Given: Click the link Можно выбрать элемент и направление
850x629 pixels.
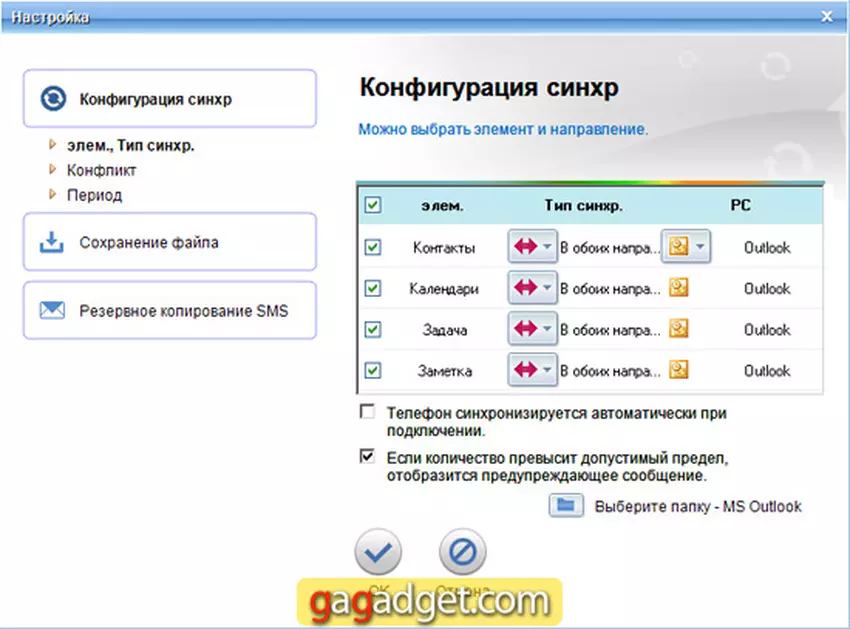Looking at the screenshot, I should (x=502, y=130).
